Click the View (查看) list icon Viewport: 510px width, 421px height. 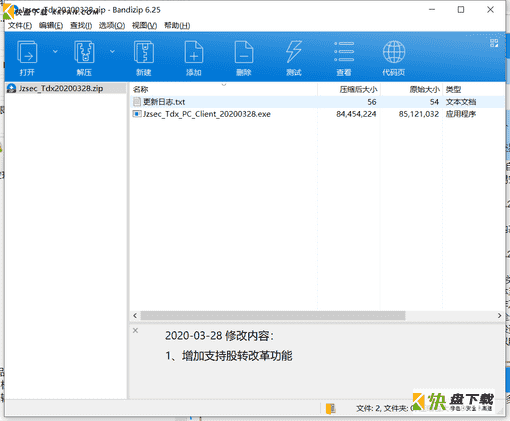tap(344, 52)
